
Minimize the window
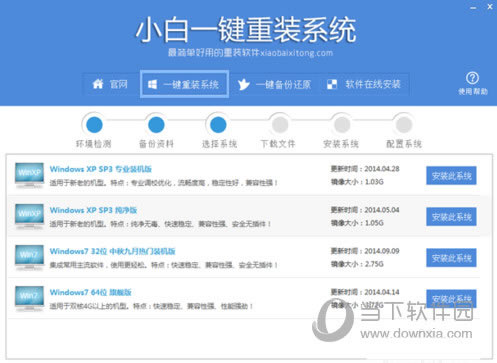pyautogui.click(x=473, y=7)
